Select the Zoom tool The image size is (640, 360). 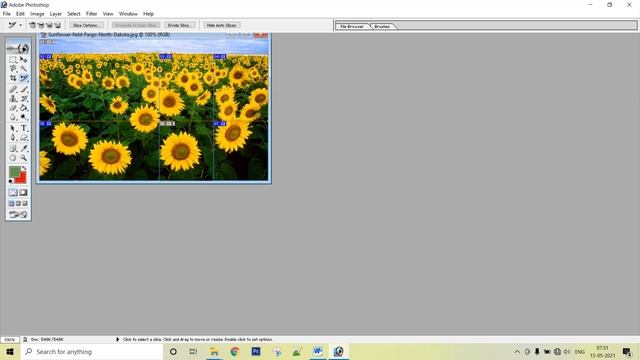click(24, 158)
